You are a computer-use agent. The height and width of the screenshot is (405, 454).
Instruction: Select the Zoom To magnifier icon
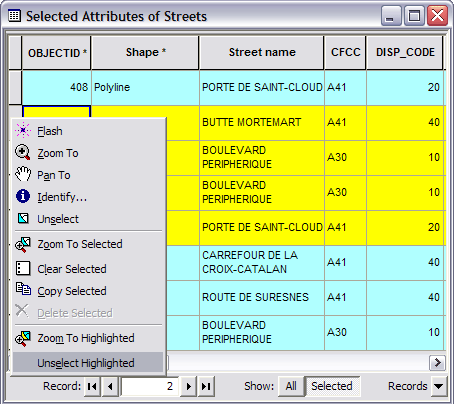23,152
